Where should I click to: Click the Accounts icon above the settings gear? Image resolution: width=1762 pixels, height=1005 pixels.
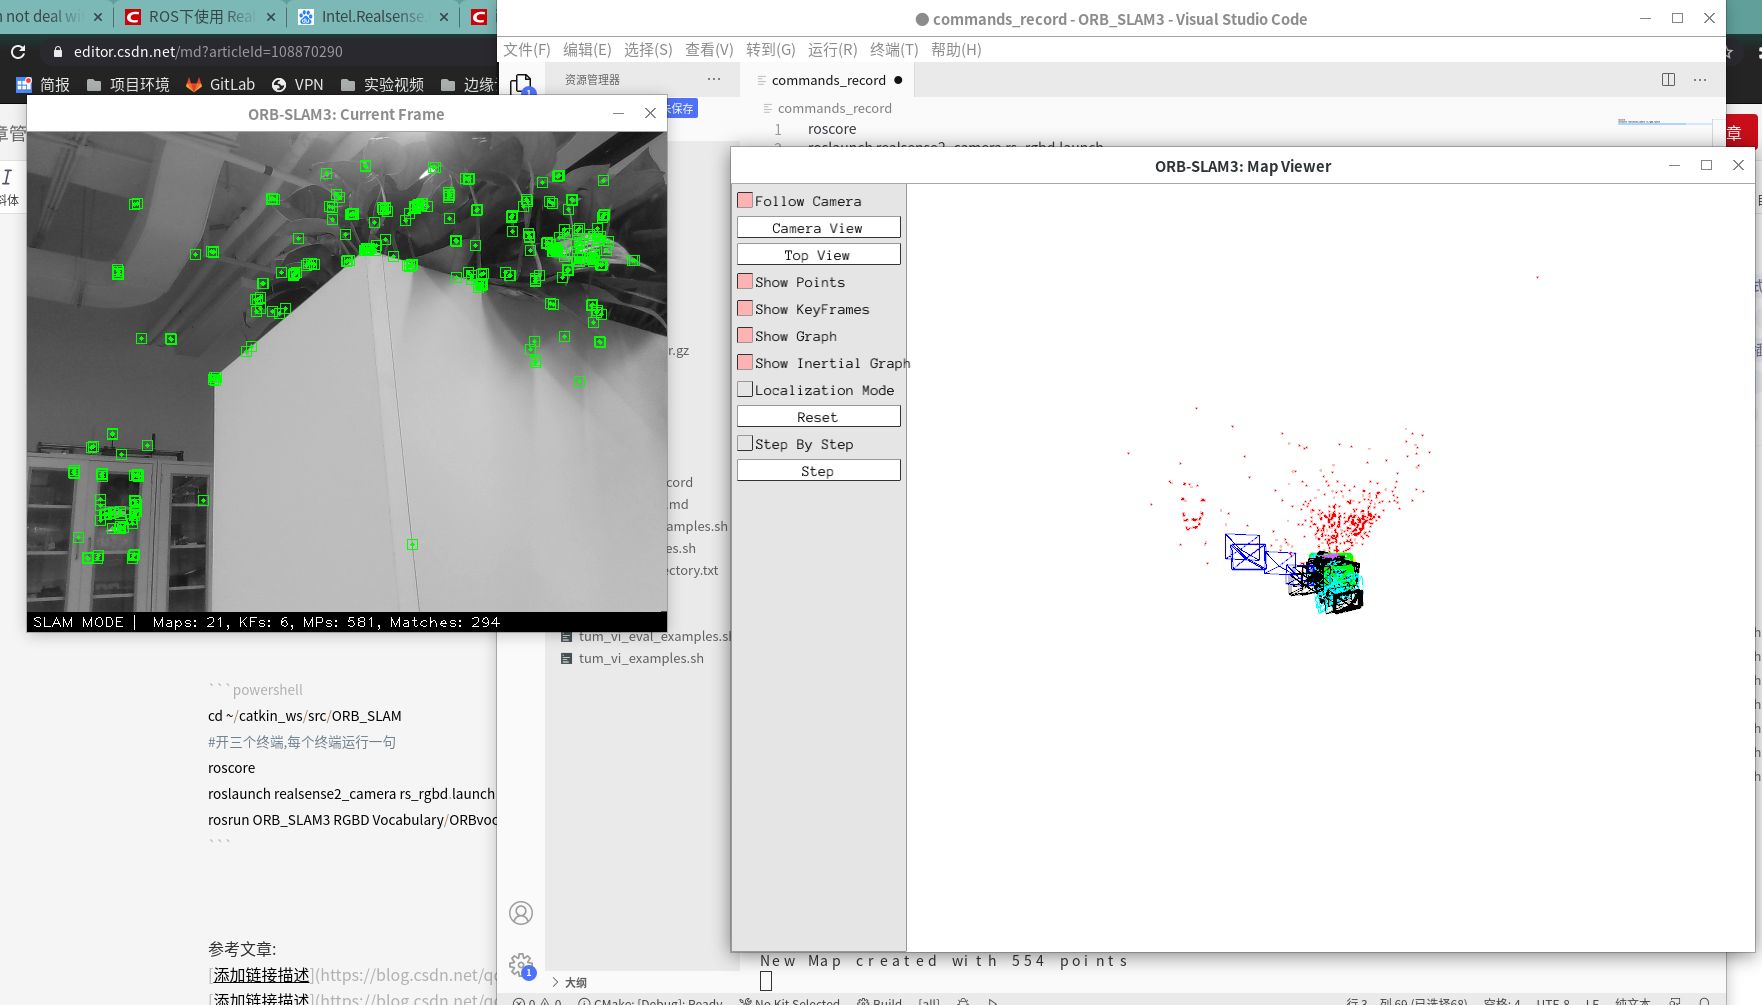[521, 913]
